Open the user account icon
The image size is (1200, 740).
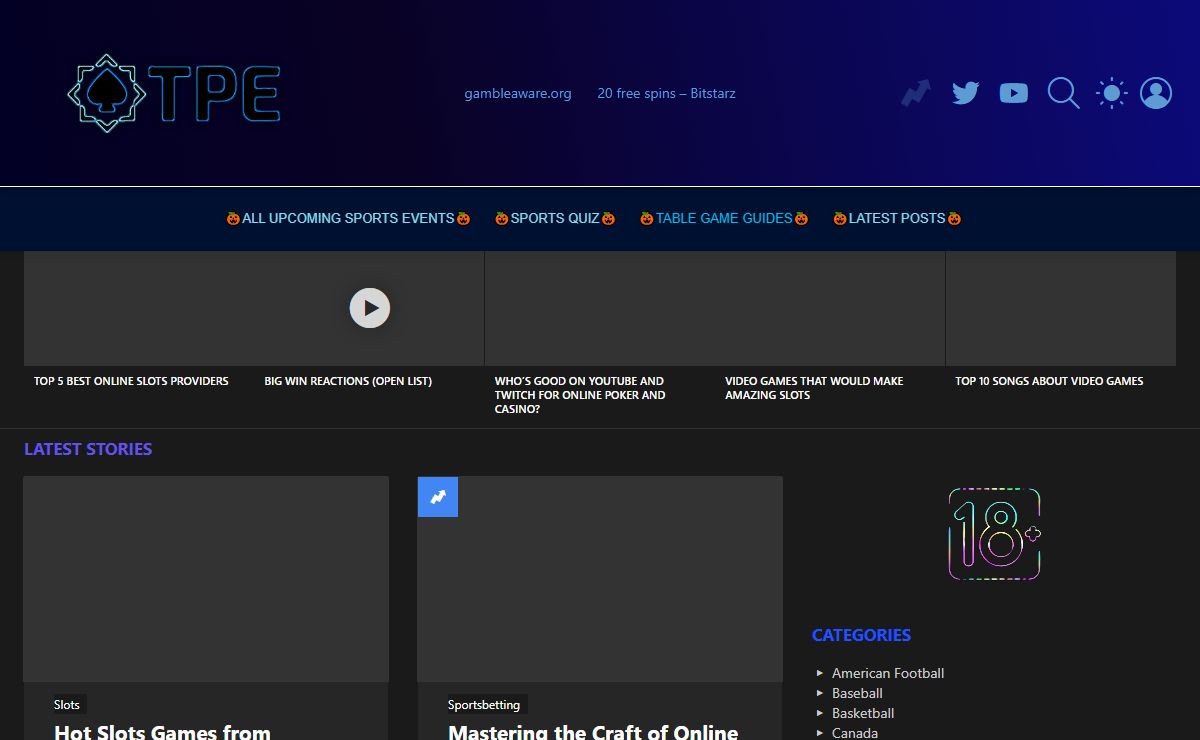[x=1156, y=93]
